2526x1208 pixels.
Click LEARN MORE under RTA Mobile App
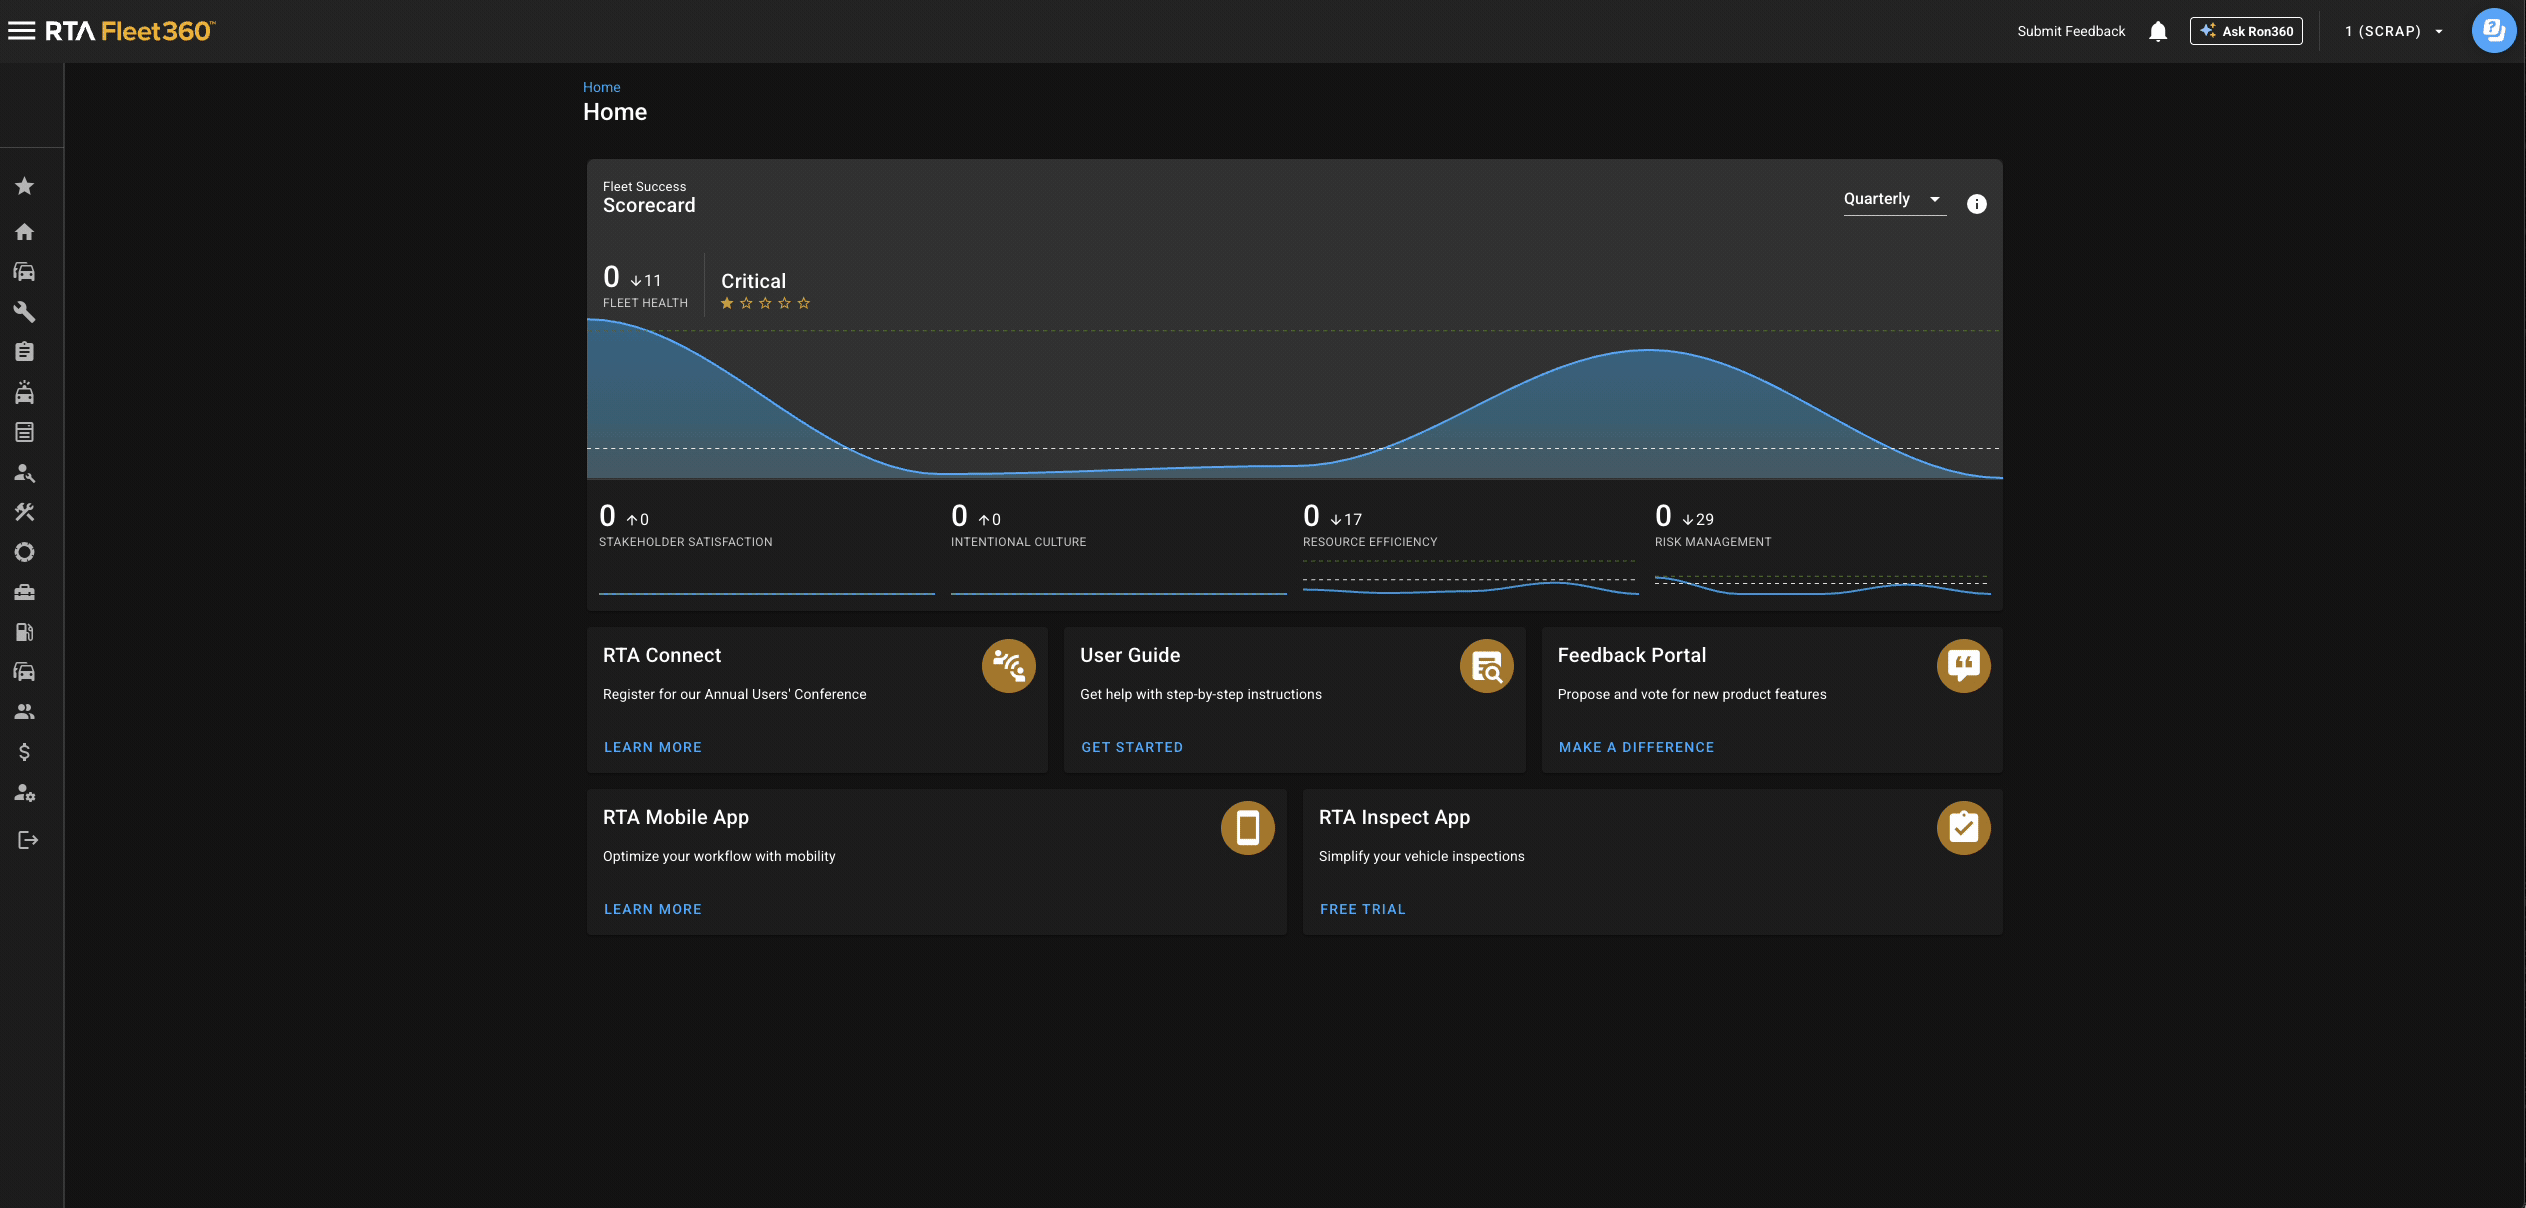click(x=653, y=909)
